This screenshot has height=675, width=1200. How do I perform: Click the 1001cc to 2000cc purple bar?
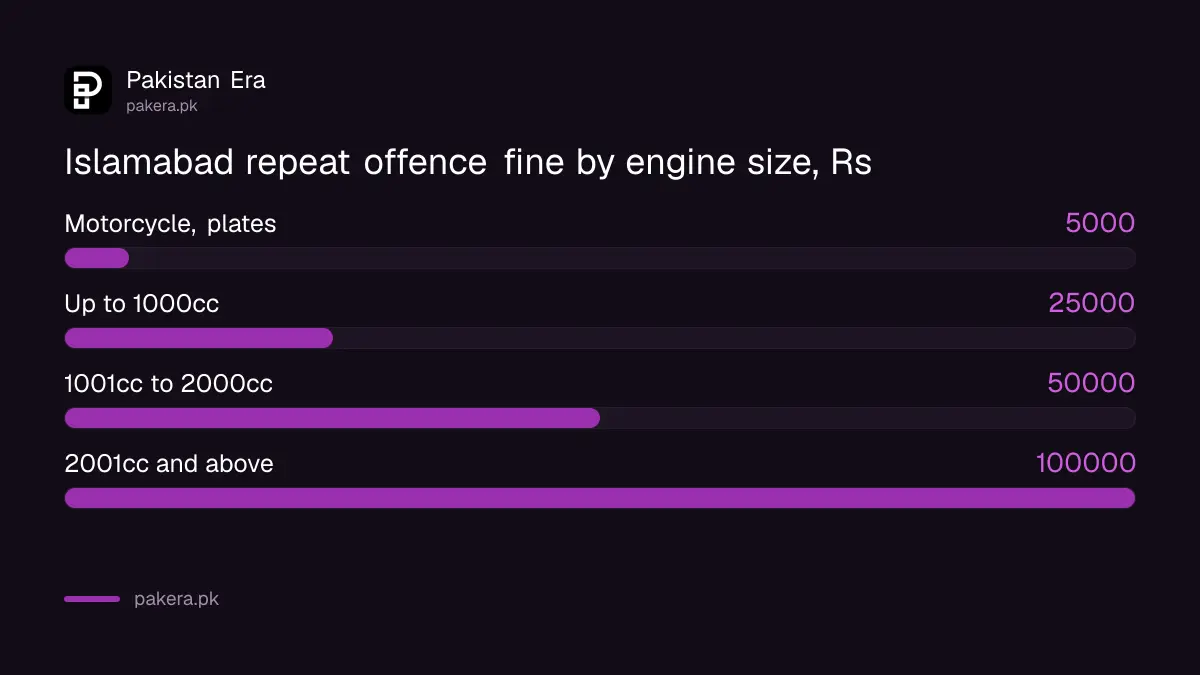[x=332, y=418]
